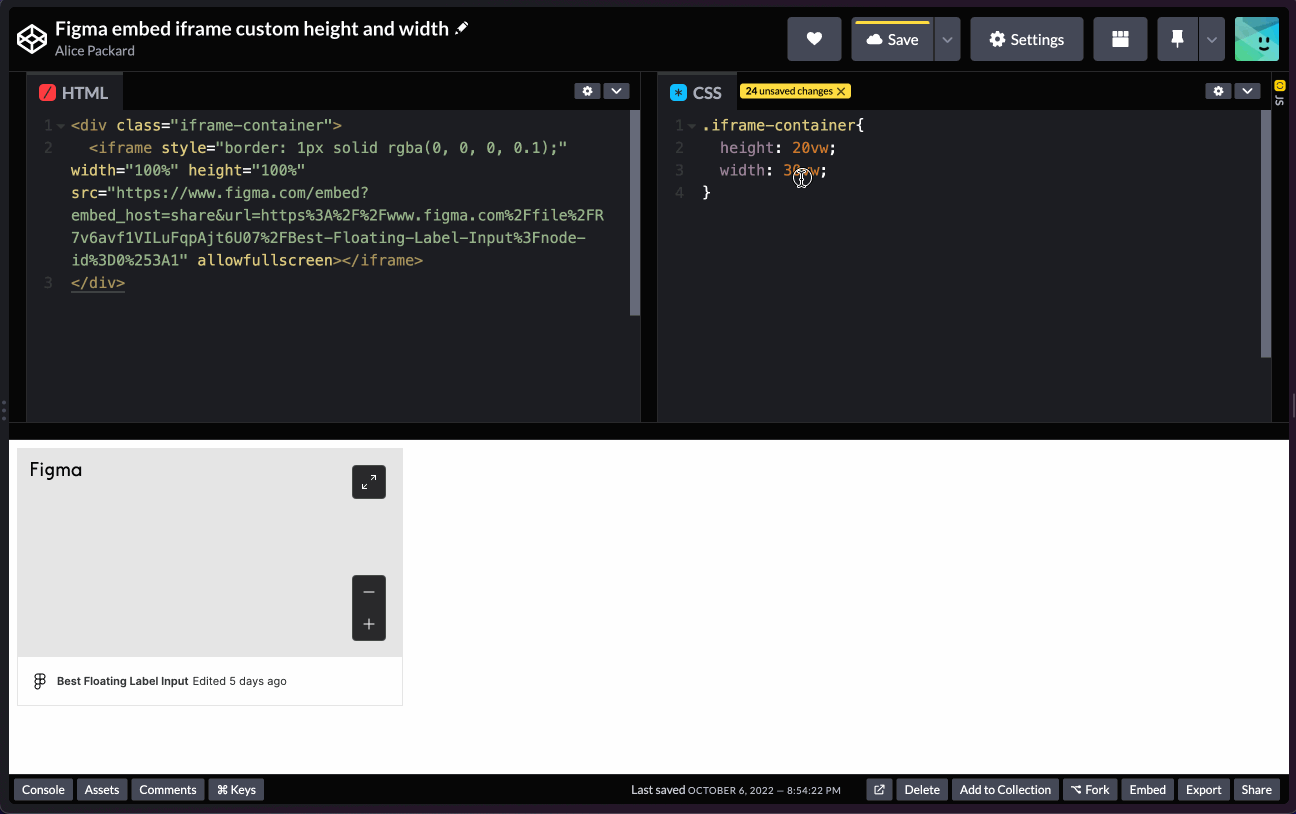Collapse the HTML editor with its chevron

coord(616,90)
